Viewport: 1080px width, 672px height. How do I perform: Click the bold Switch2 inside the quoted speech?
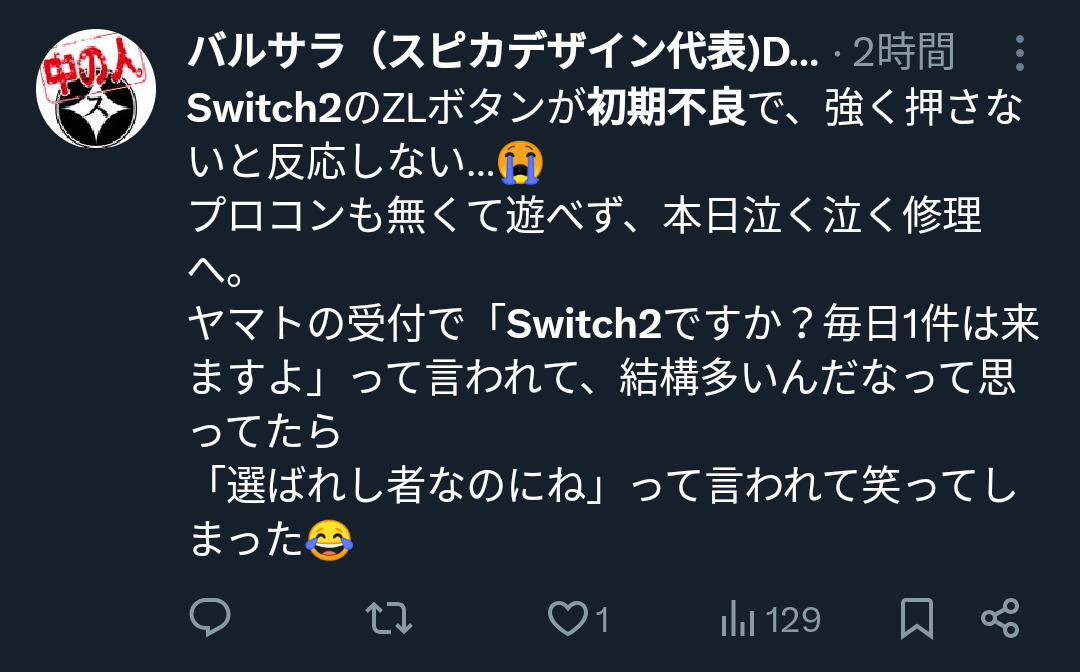click(x=584, y=324)
